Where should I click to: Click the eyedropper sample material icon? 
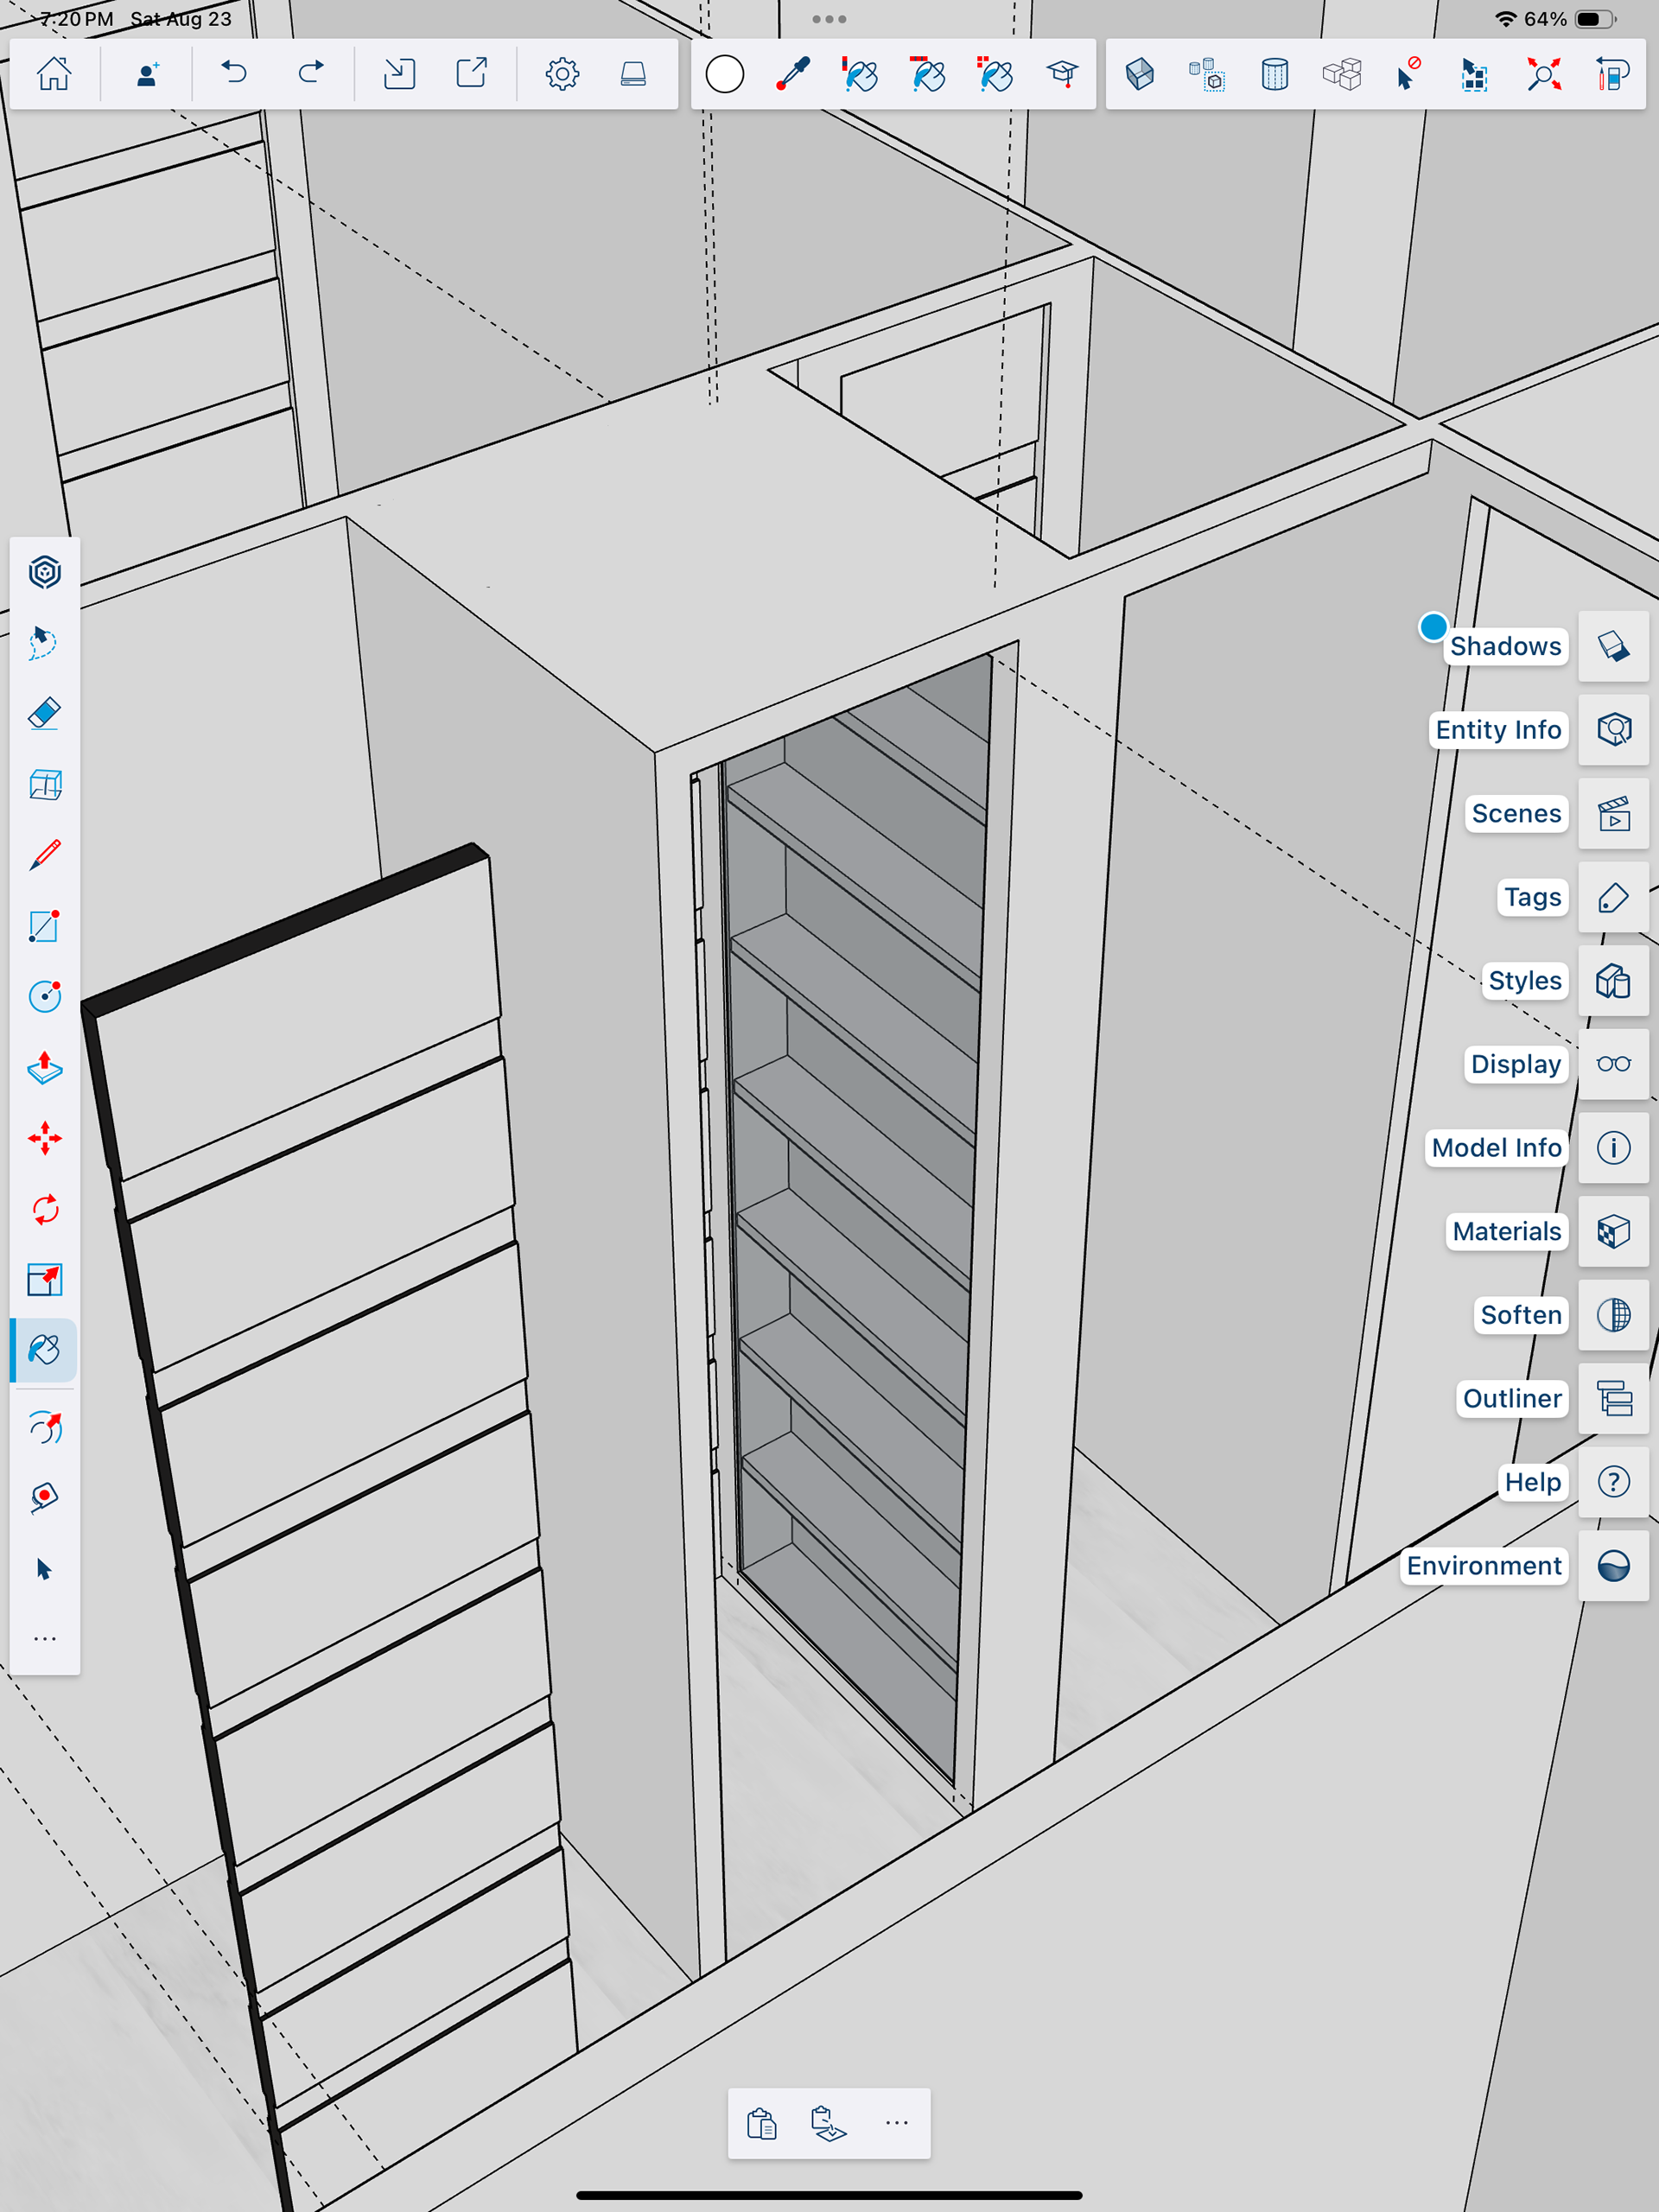coord(793,74)
